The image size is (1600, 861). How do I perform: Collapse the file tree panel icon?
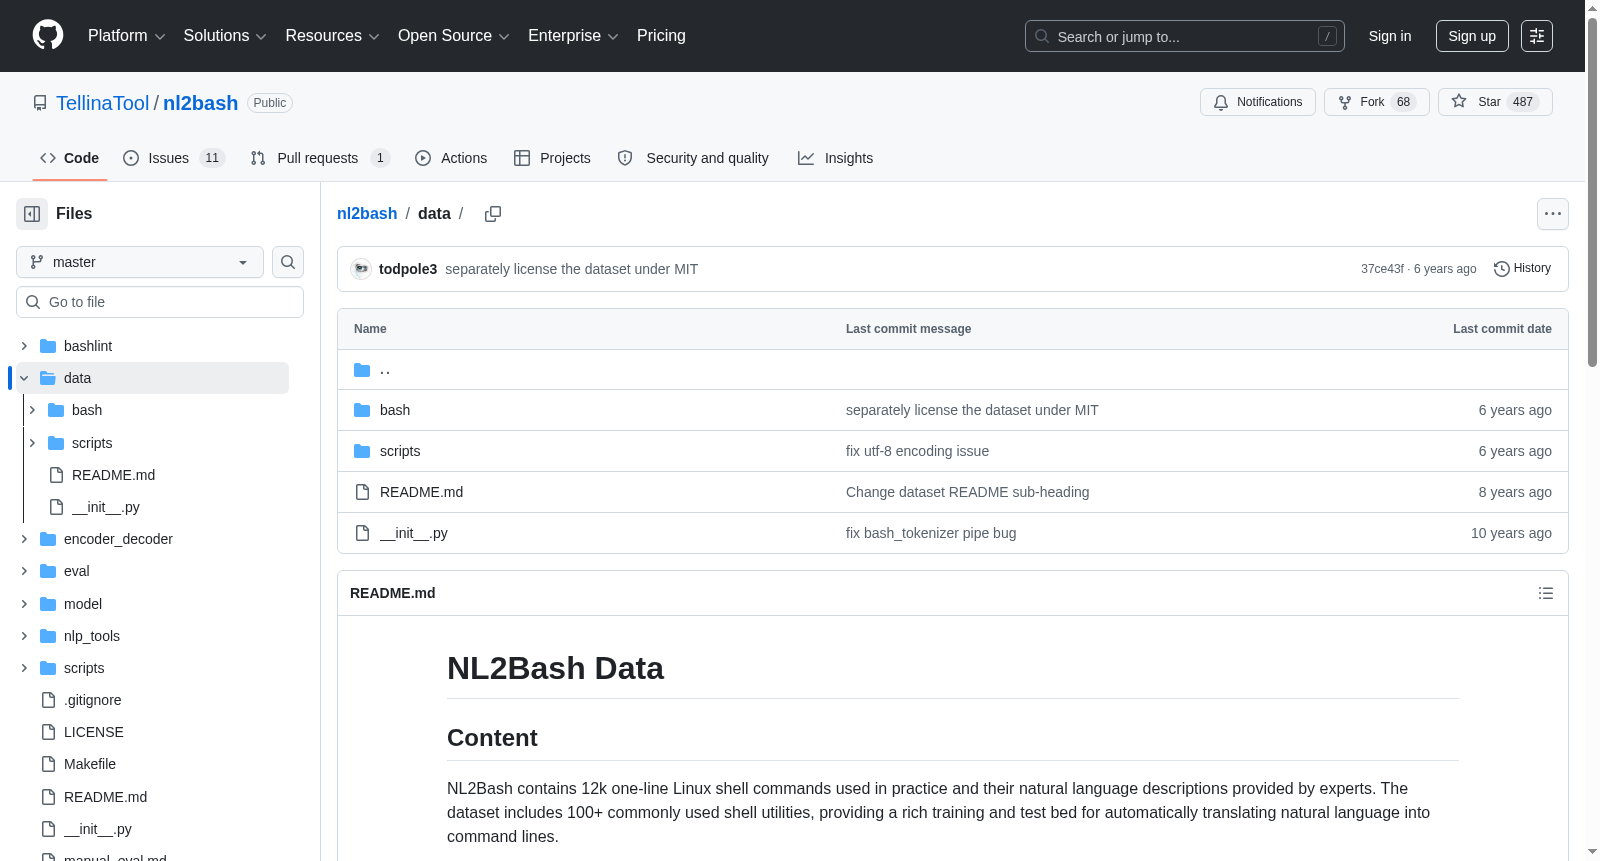click(32, 214)
